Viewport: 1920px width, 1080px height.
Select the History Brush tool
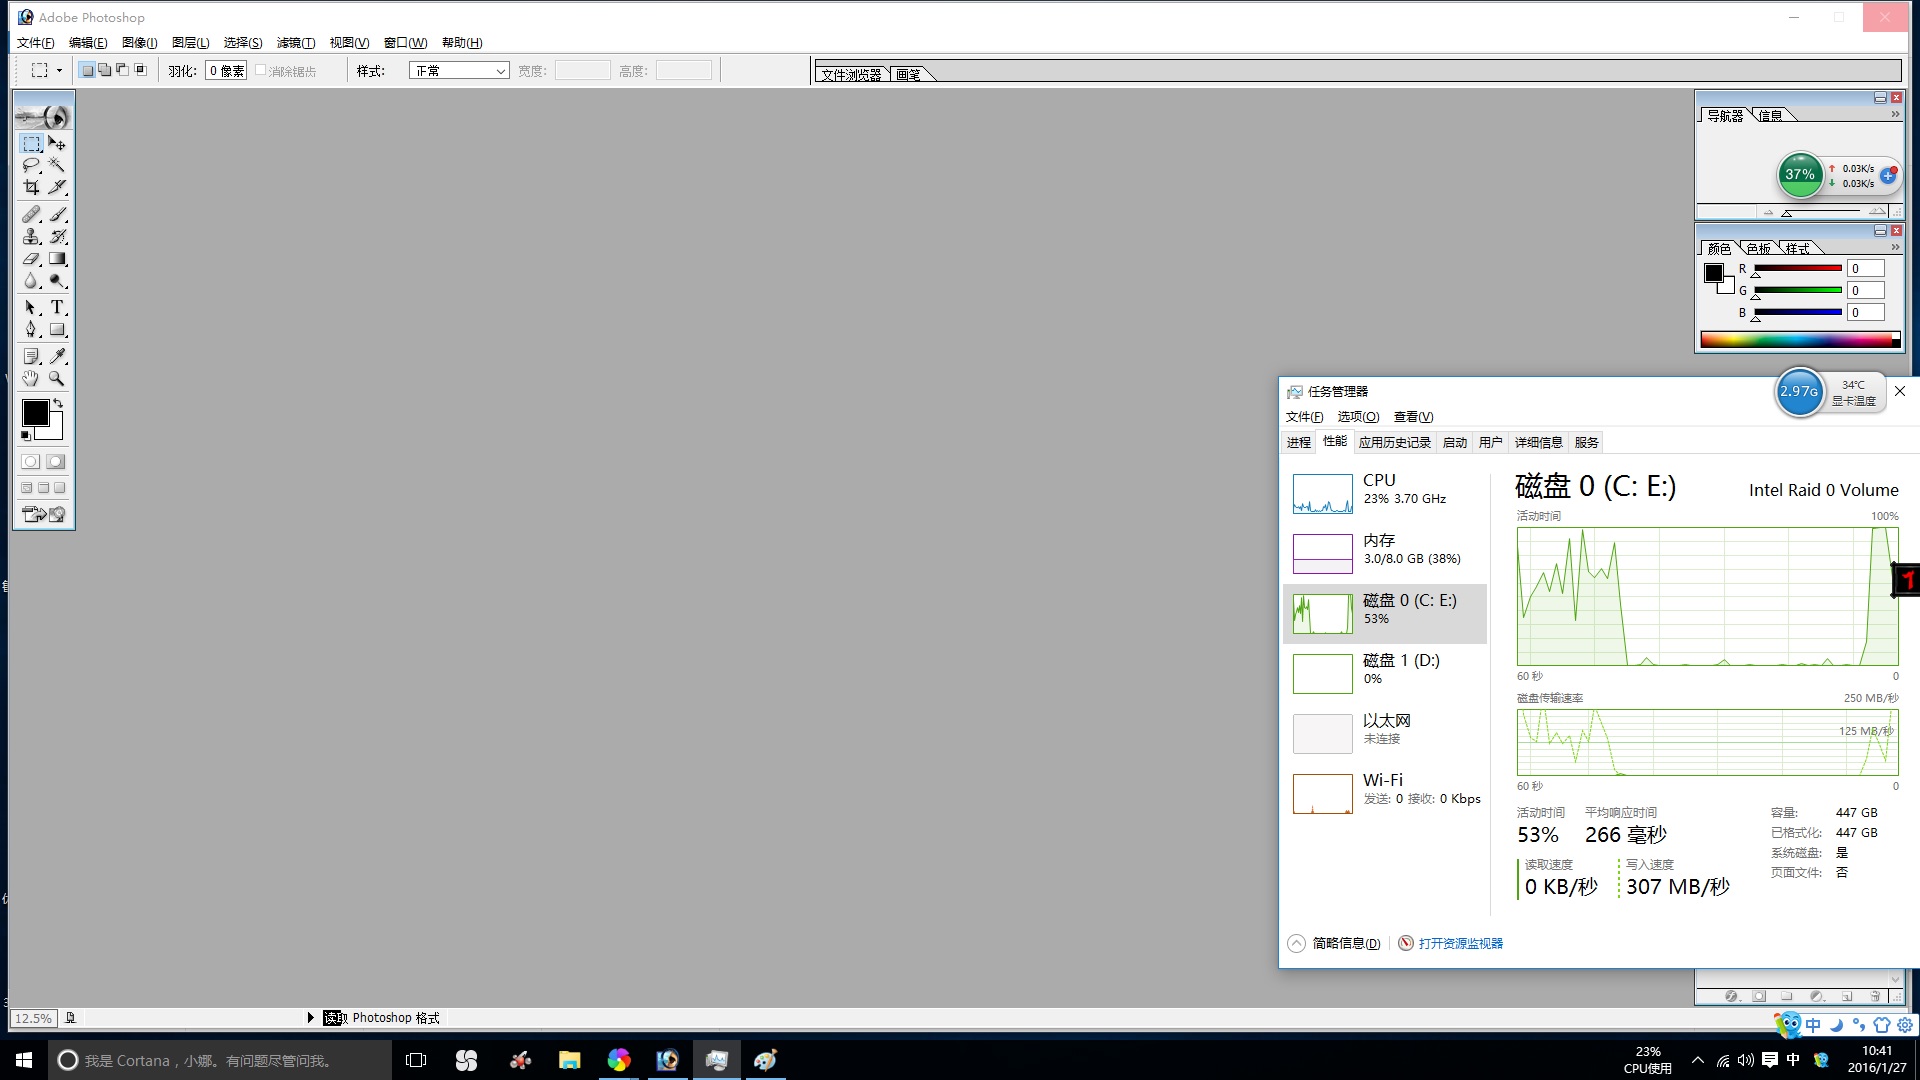pos(57,236)
